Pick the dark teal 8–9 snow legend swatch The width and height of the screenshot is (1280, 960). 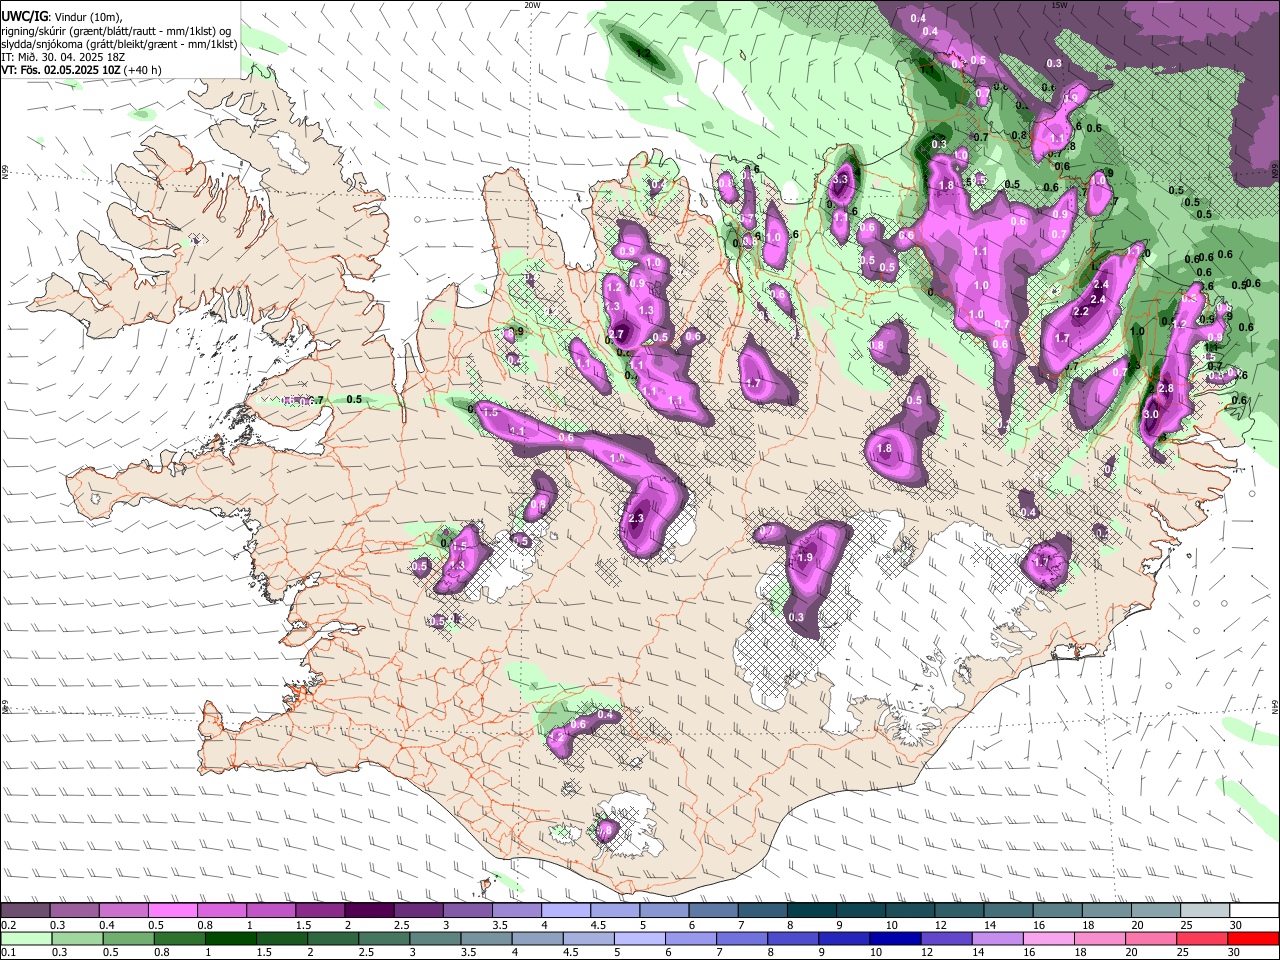[812, 910]
